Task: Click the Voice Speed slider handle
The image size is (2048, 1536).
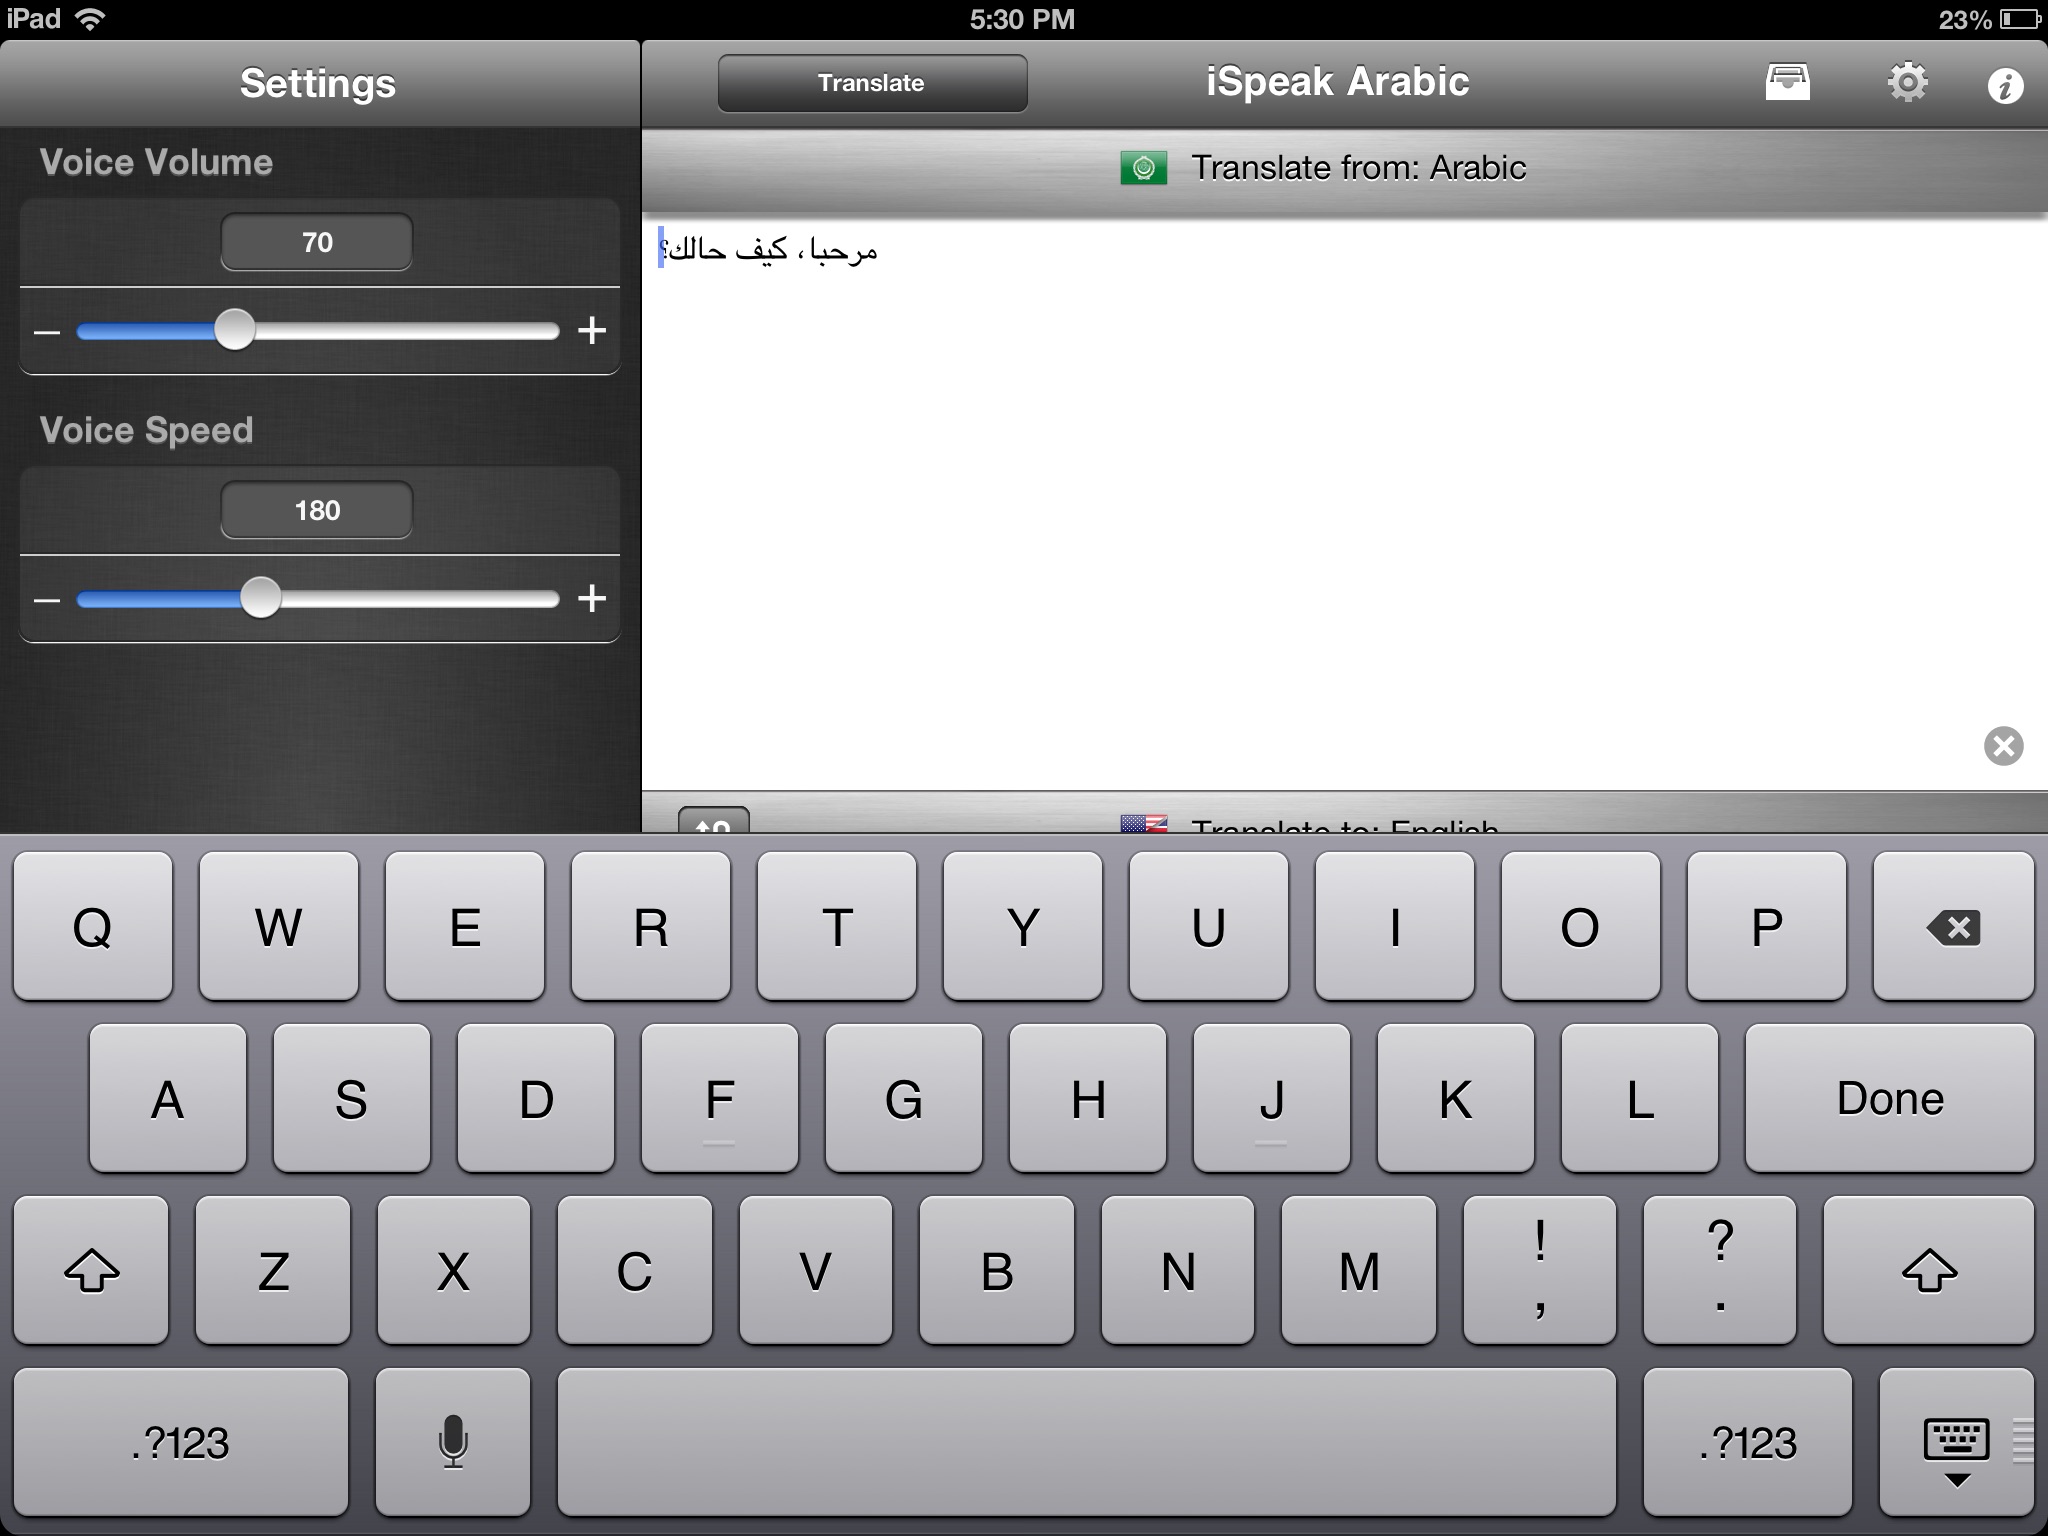Action: pyautogui.click(x=261, y=598)
